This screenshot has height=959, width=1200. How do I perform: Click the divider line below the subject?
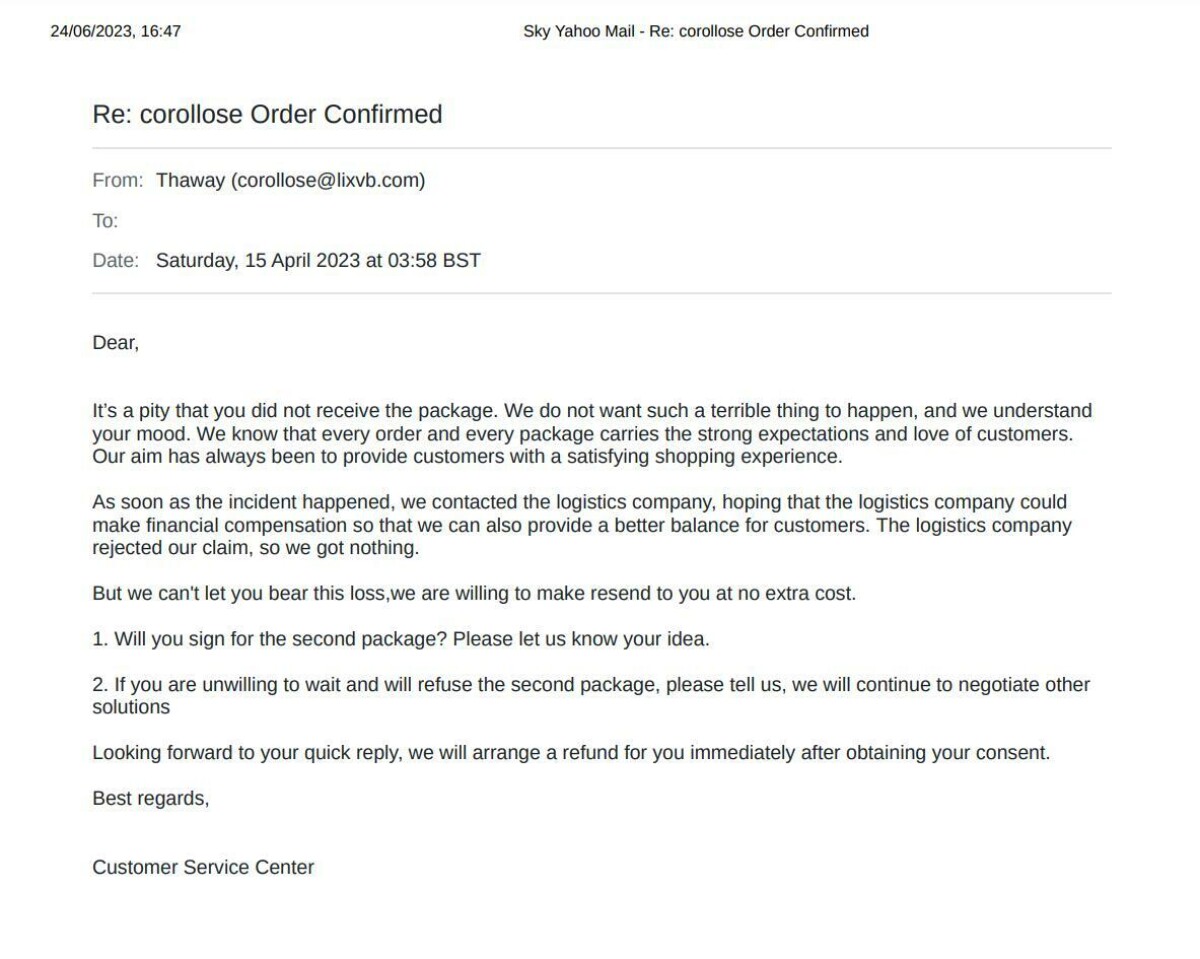(601, 148)
